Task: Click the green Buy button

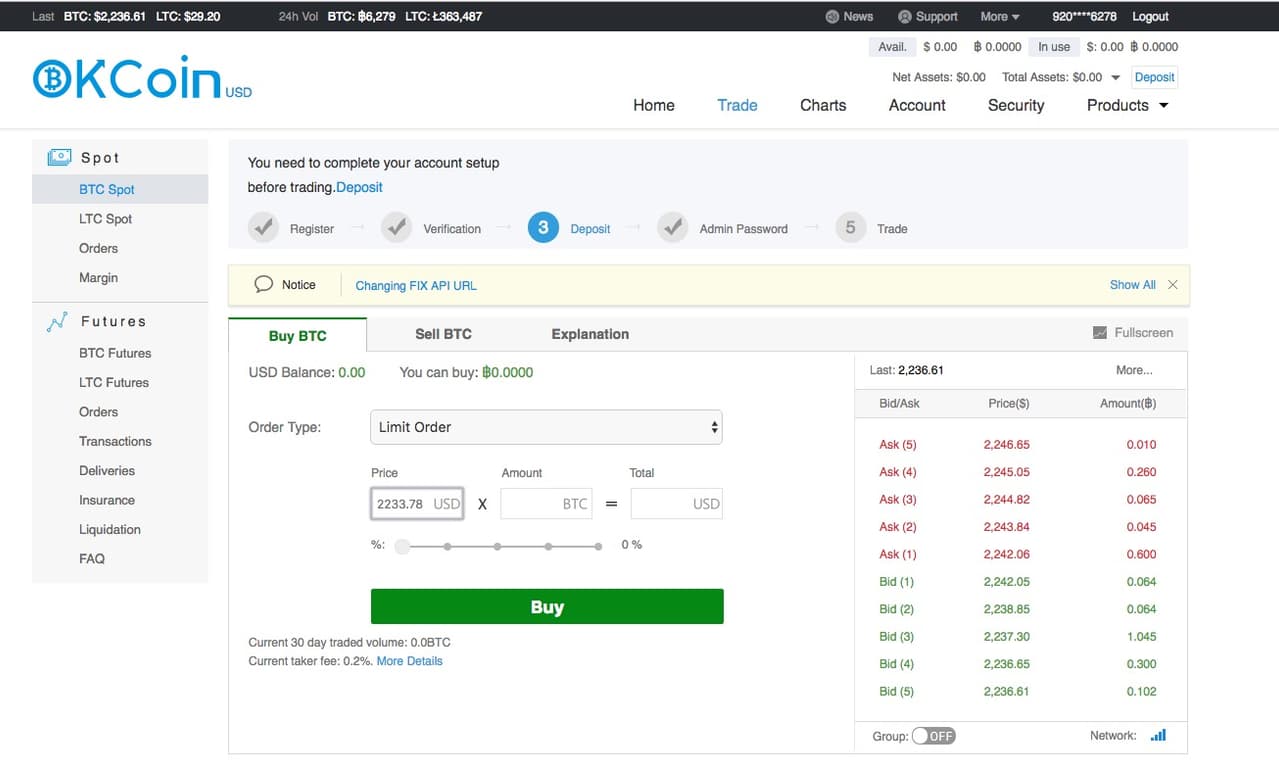Action: click(x=547, y=607)
